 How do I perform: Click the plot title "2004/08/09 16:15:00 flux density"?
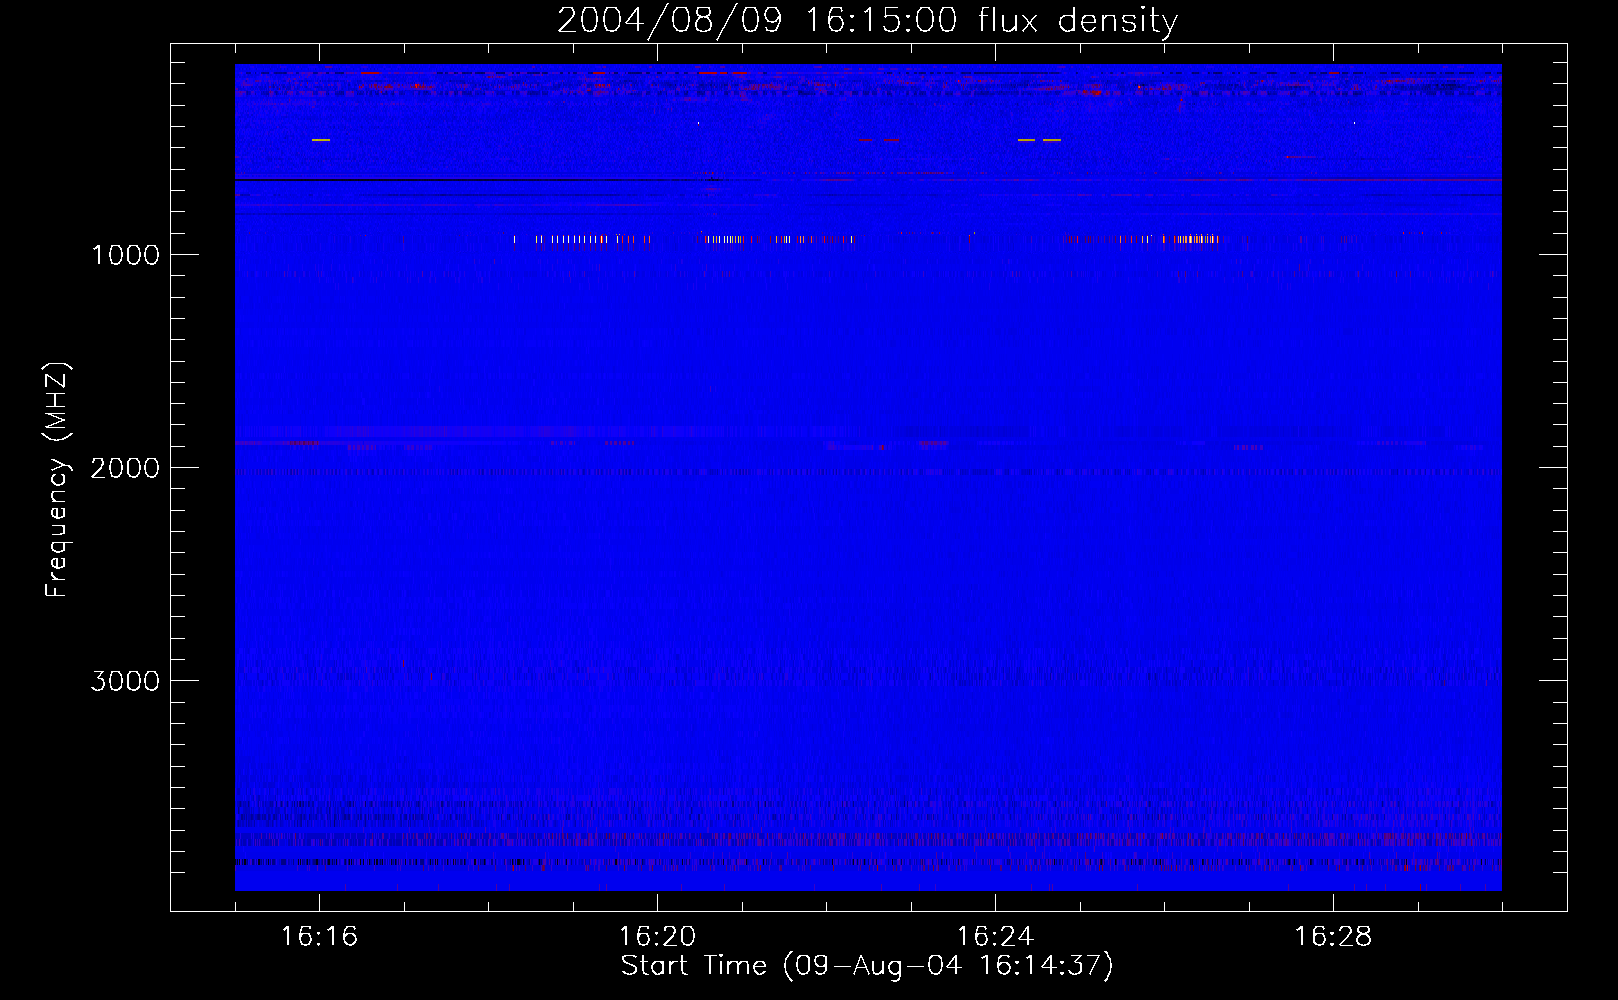(867, 21)
